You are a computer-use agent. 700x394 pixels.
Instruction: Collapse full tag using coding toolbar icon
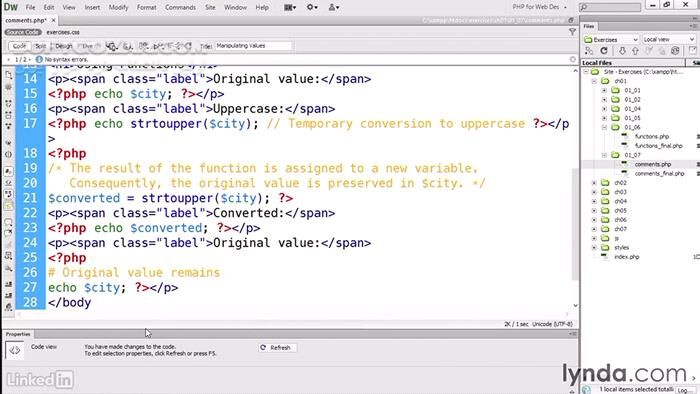point(8,104)
